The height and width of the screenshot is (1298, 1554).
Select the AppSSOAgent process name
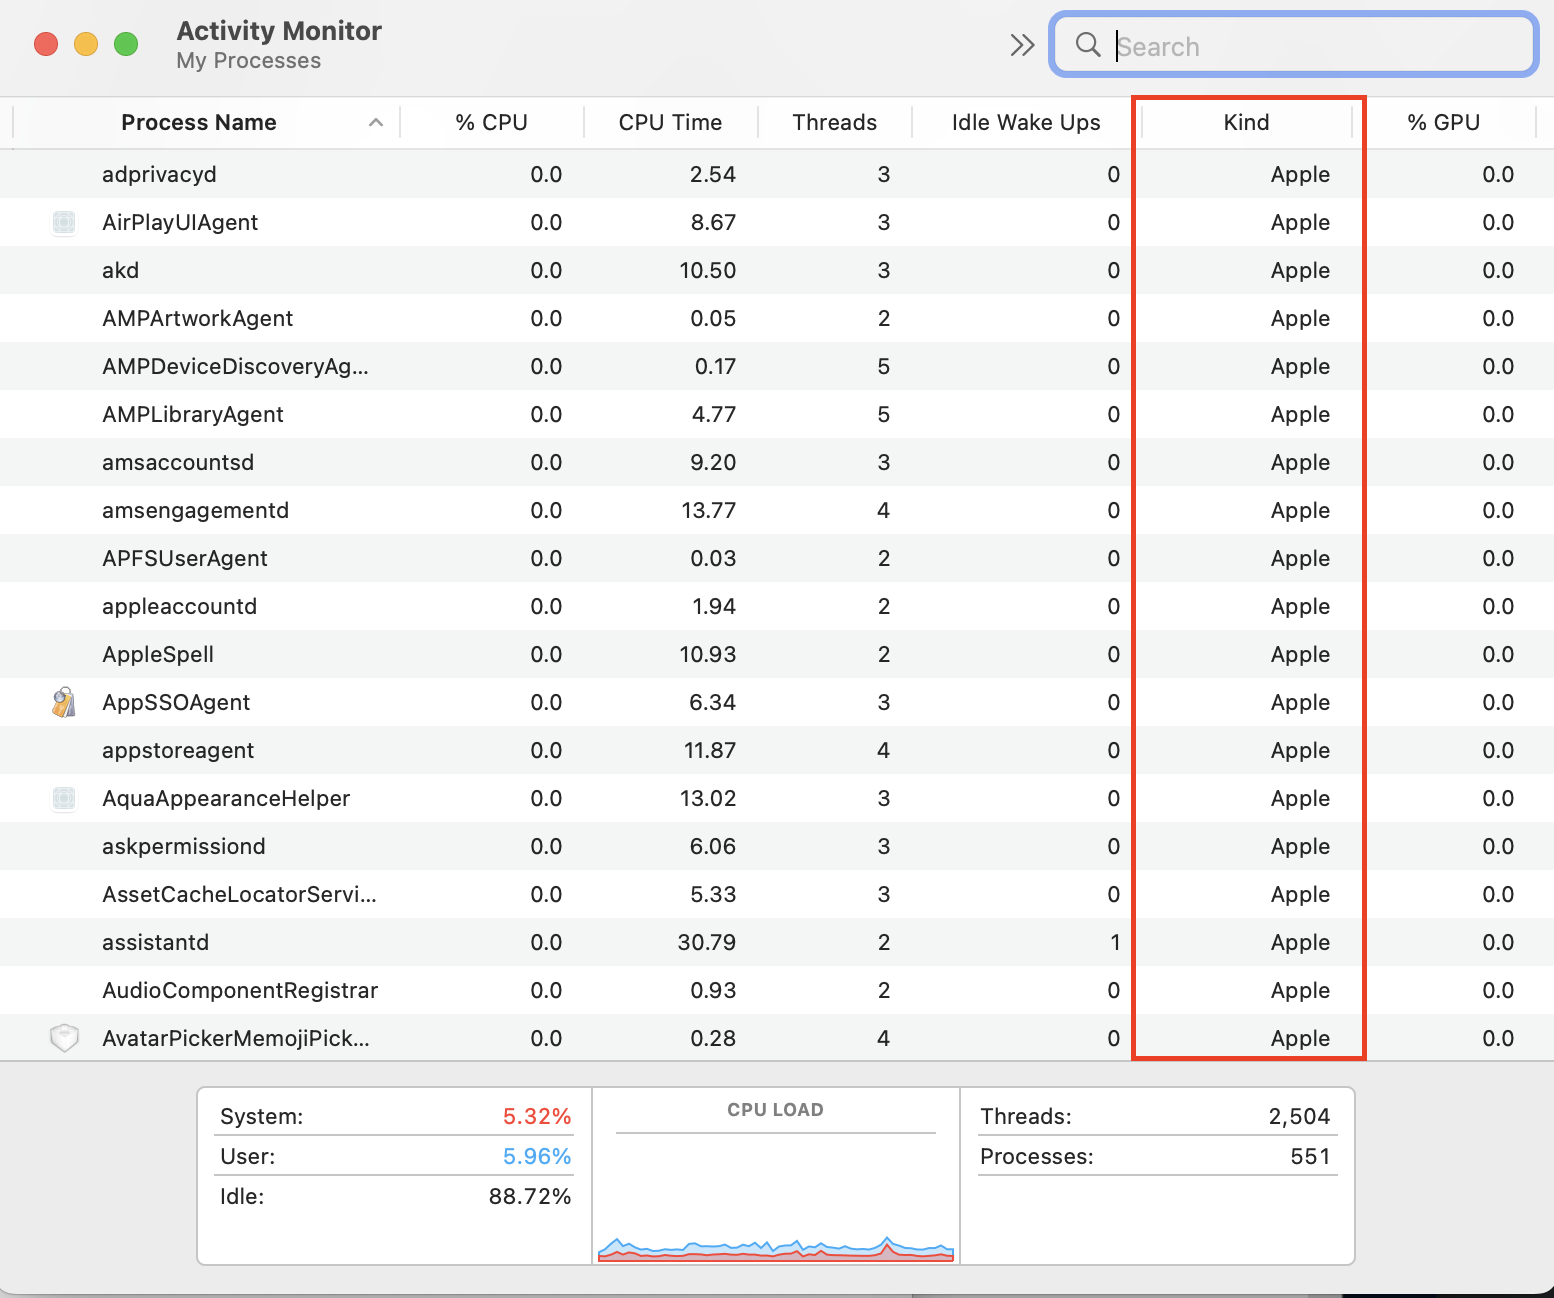[x=176, y=702]
